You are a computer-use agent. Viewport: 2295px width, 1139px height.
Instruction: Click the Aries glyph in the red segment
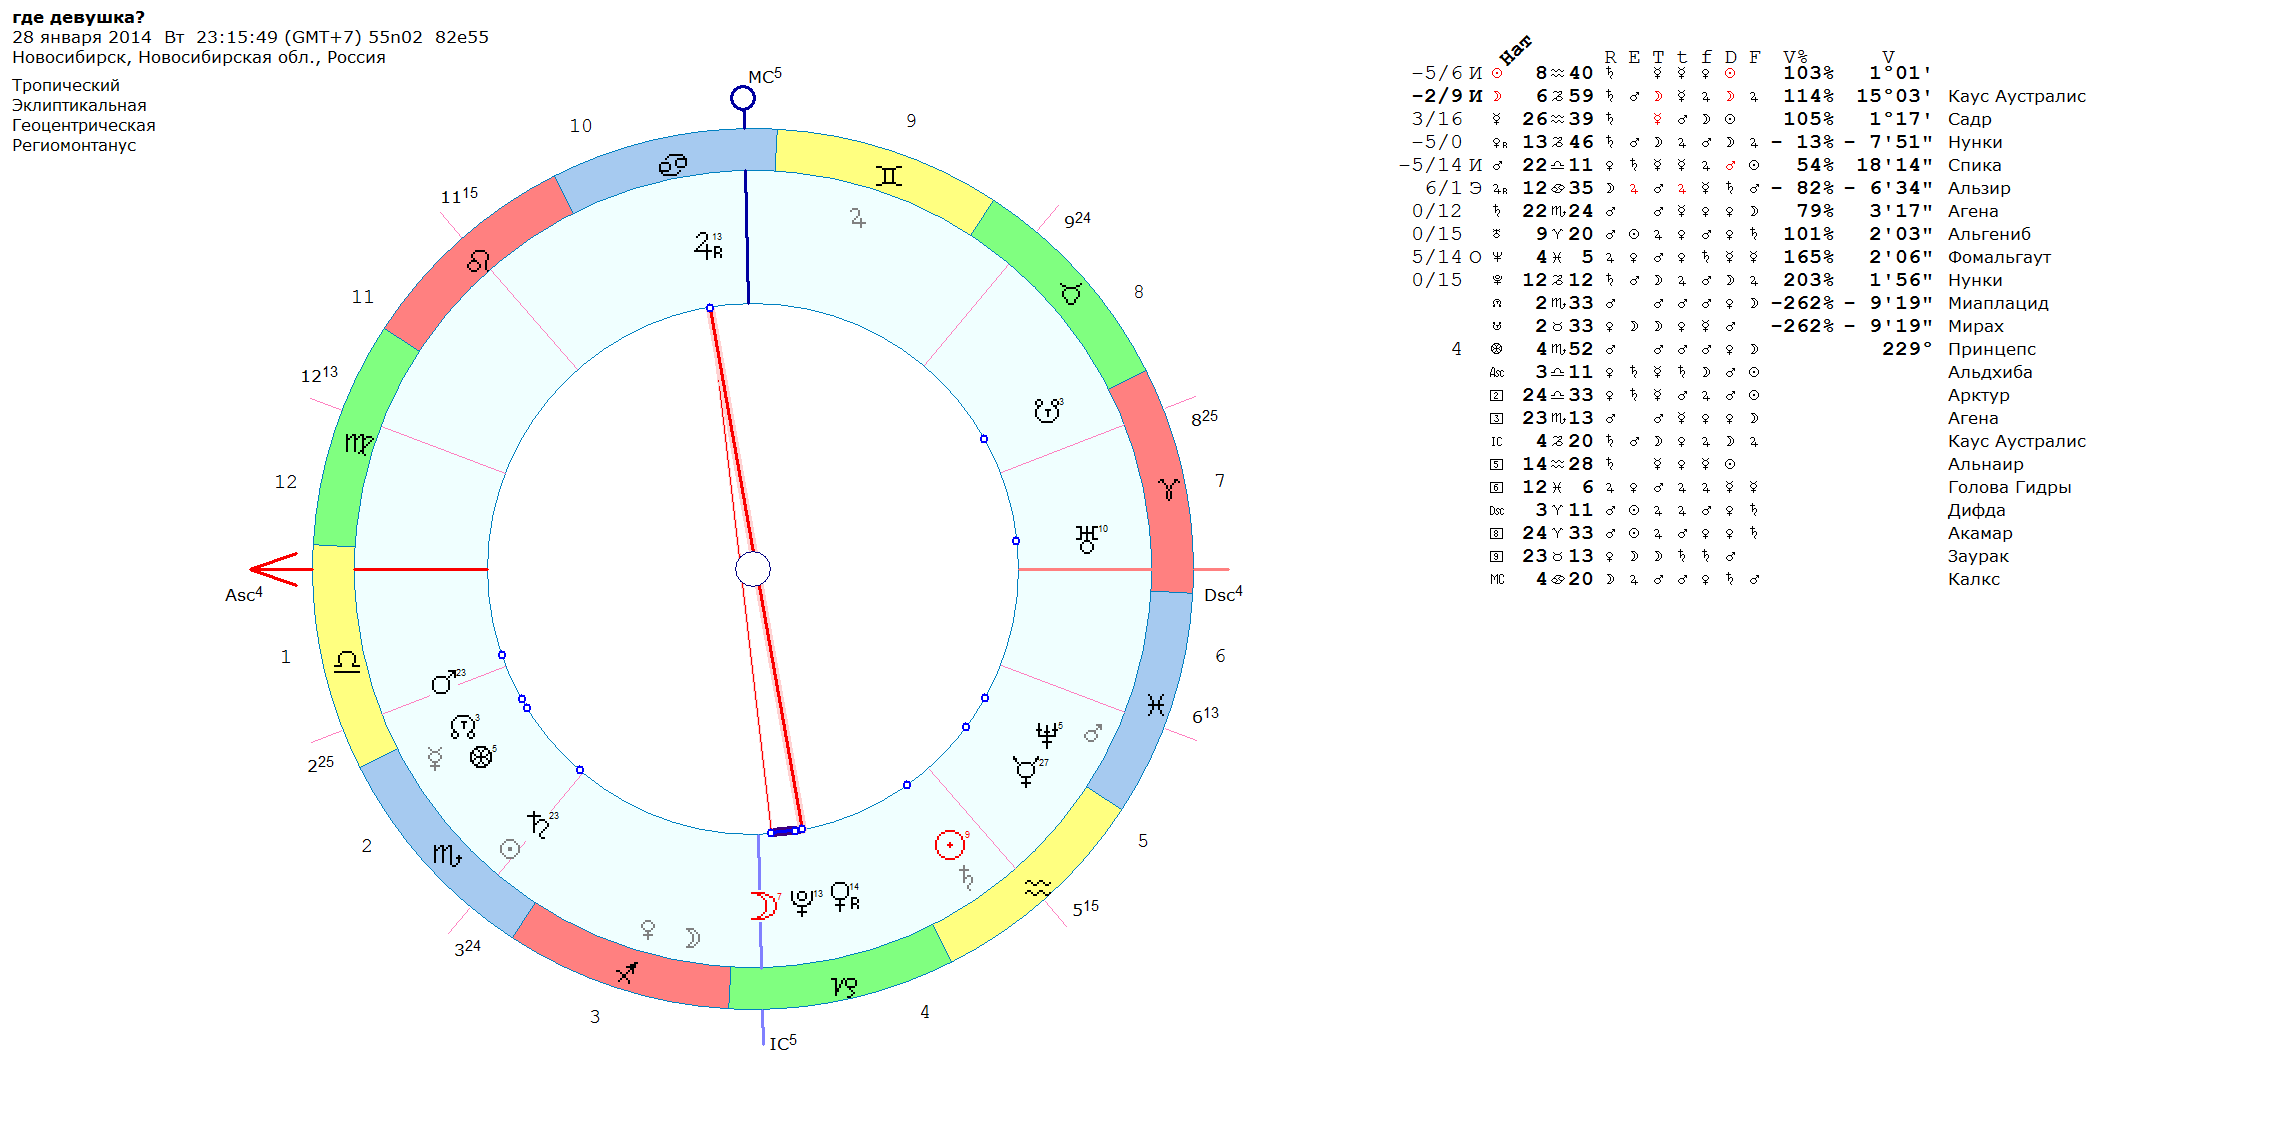1169,489
